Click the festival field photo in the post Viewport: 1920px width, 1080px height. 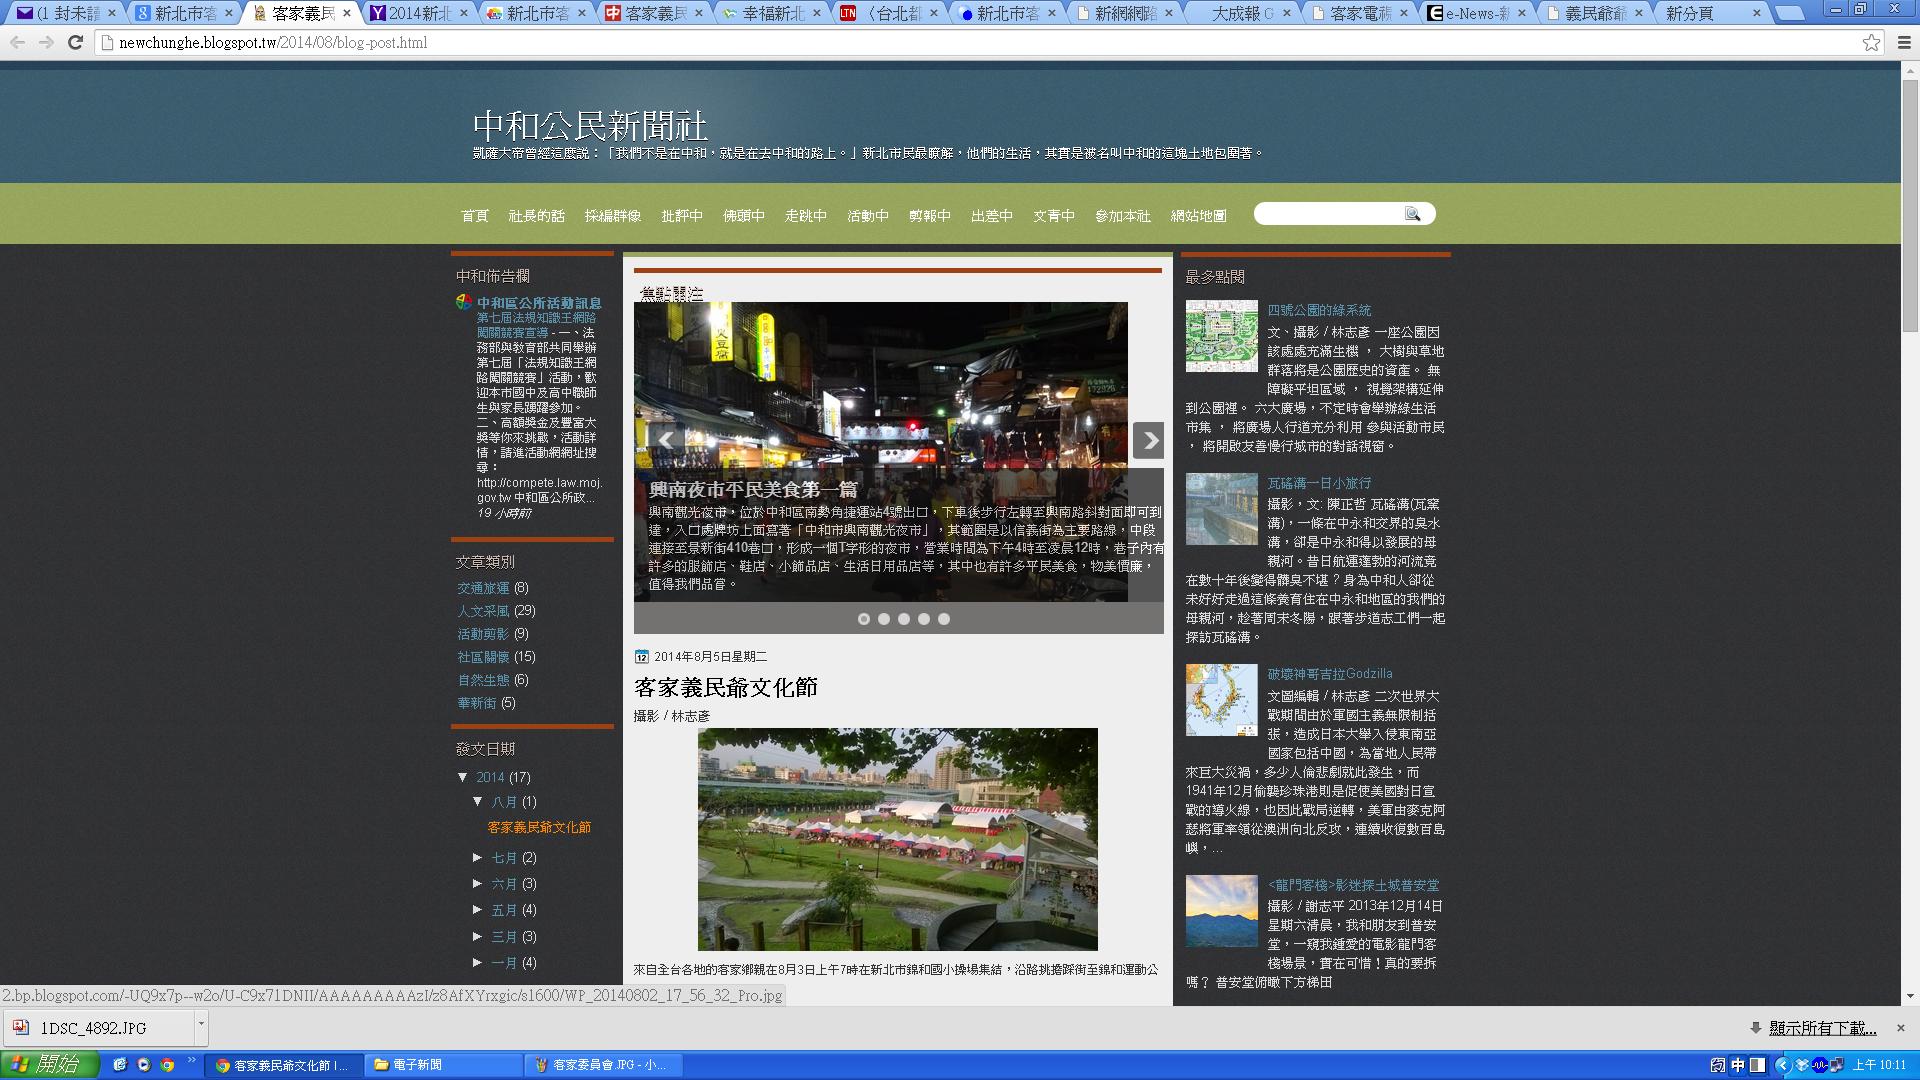pos(898,839)
